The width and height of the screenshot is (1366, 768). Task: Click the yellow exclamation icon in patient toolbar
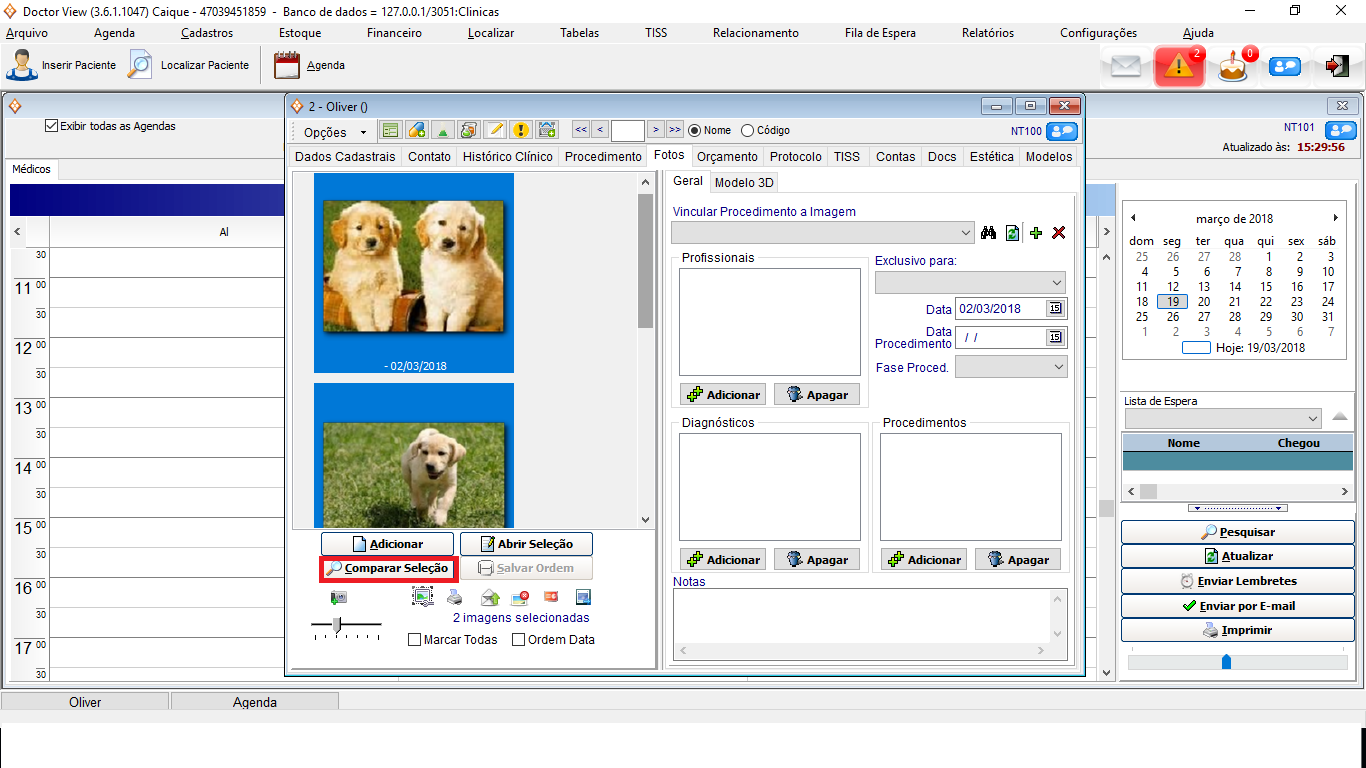[520, 131]
